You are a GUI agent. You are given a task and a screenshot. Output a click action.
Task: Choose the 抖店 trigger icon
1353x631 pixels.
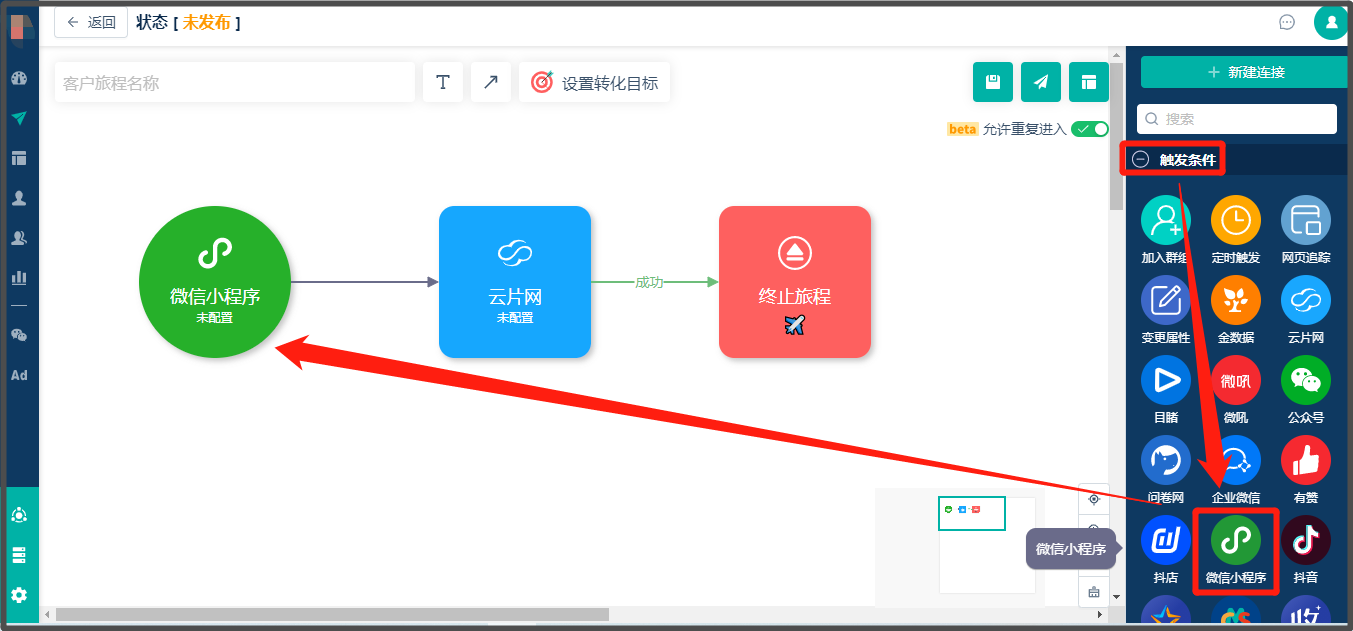click(x=1166, y=541)
